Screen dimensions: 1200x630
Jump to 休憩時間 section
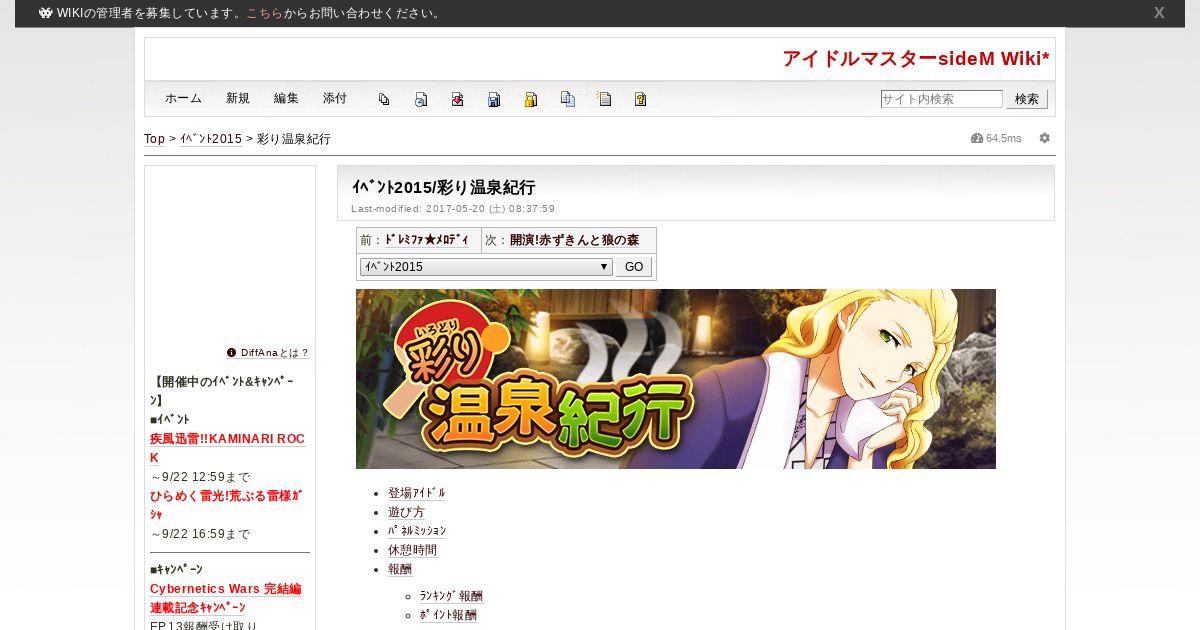(x=412, y=550)
